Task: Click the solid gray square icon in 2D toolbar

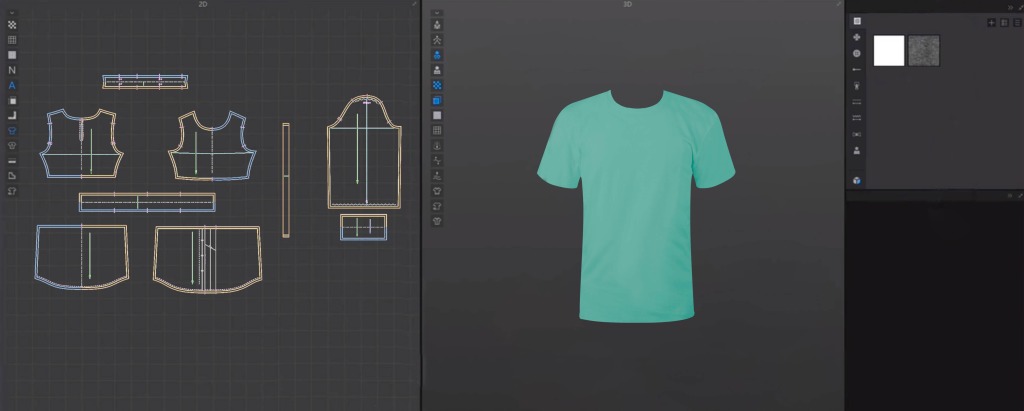Action: point(12,55)
